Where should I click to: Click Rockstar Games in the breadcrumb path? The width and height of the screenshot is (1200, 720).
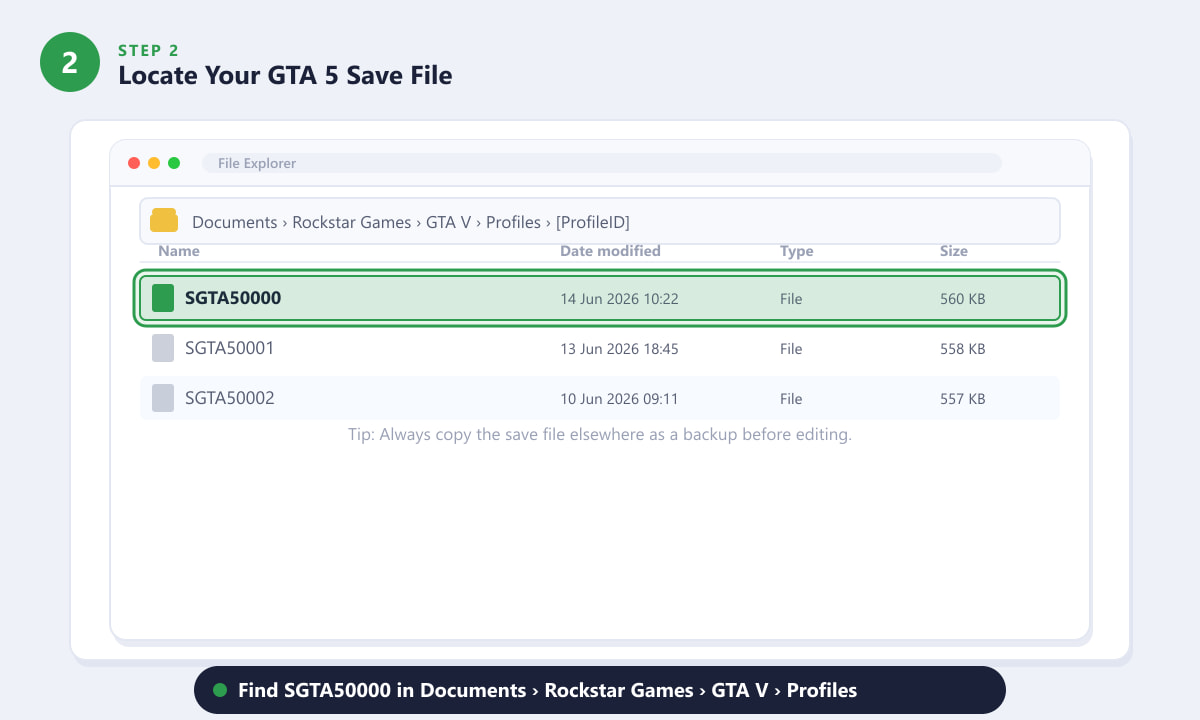point(352,222)
